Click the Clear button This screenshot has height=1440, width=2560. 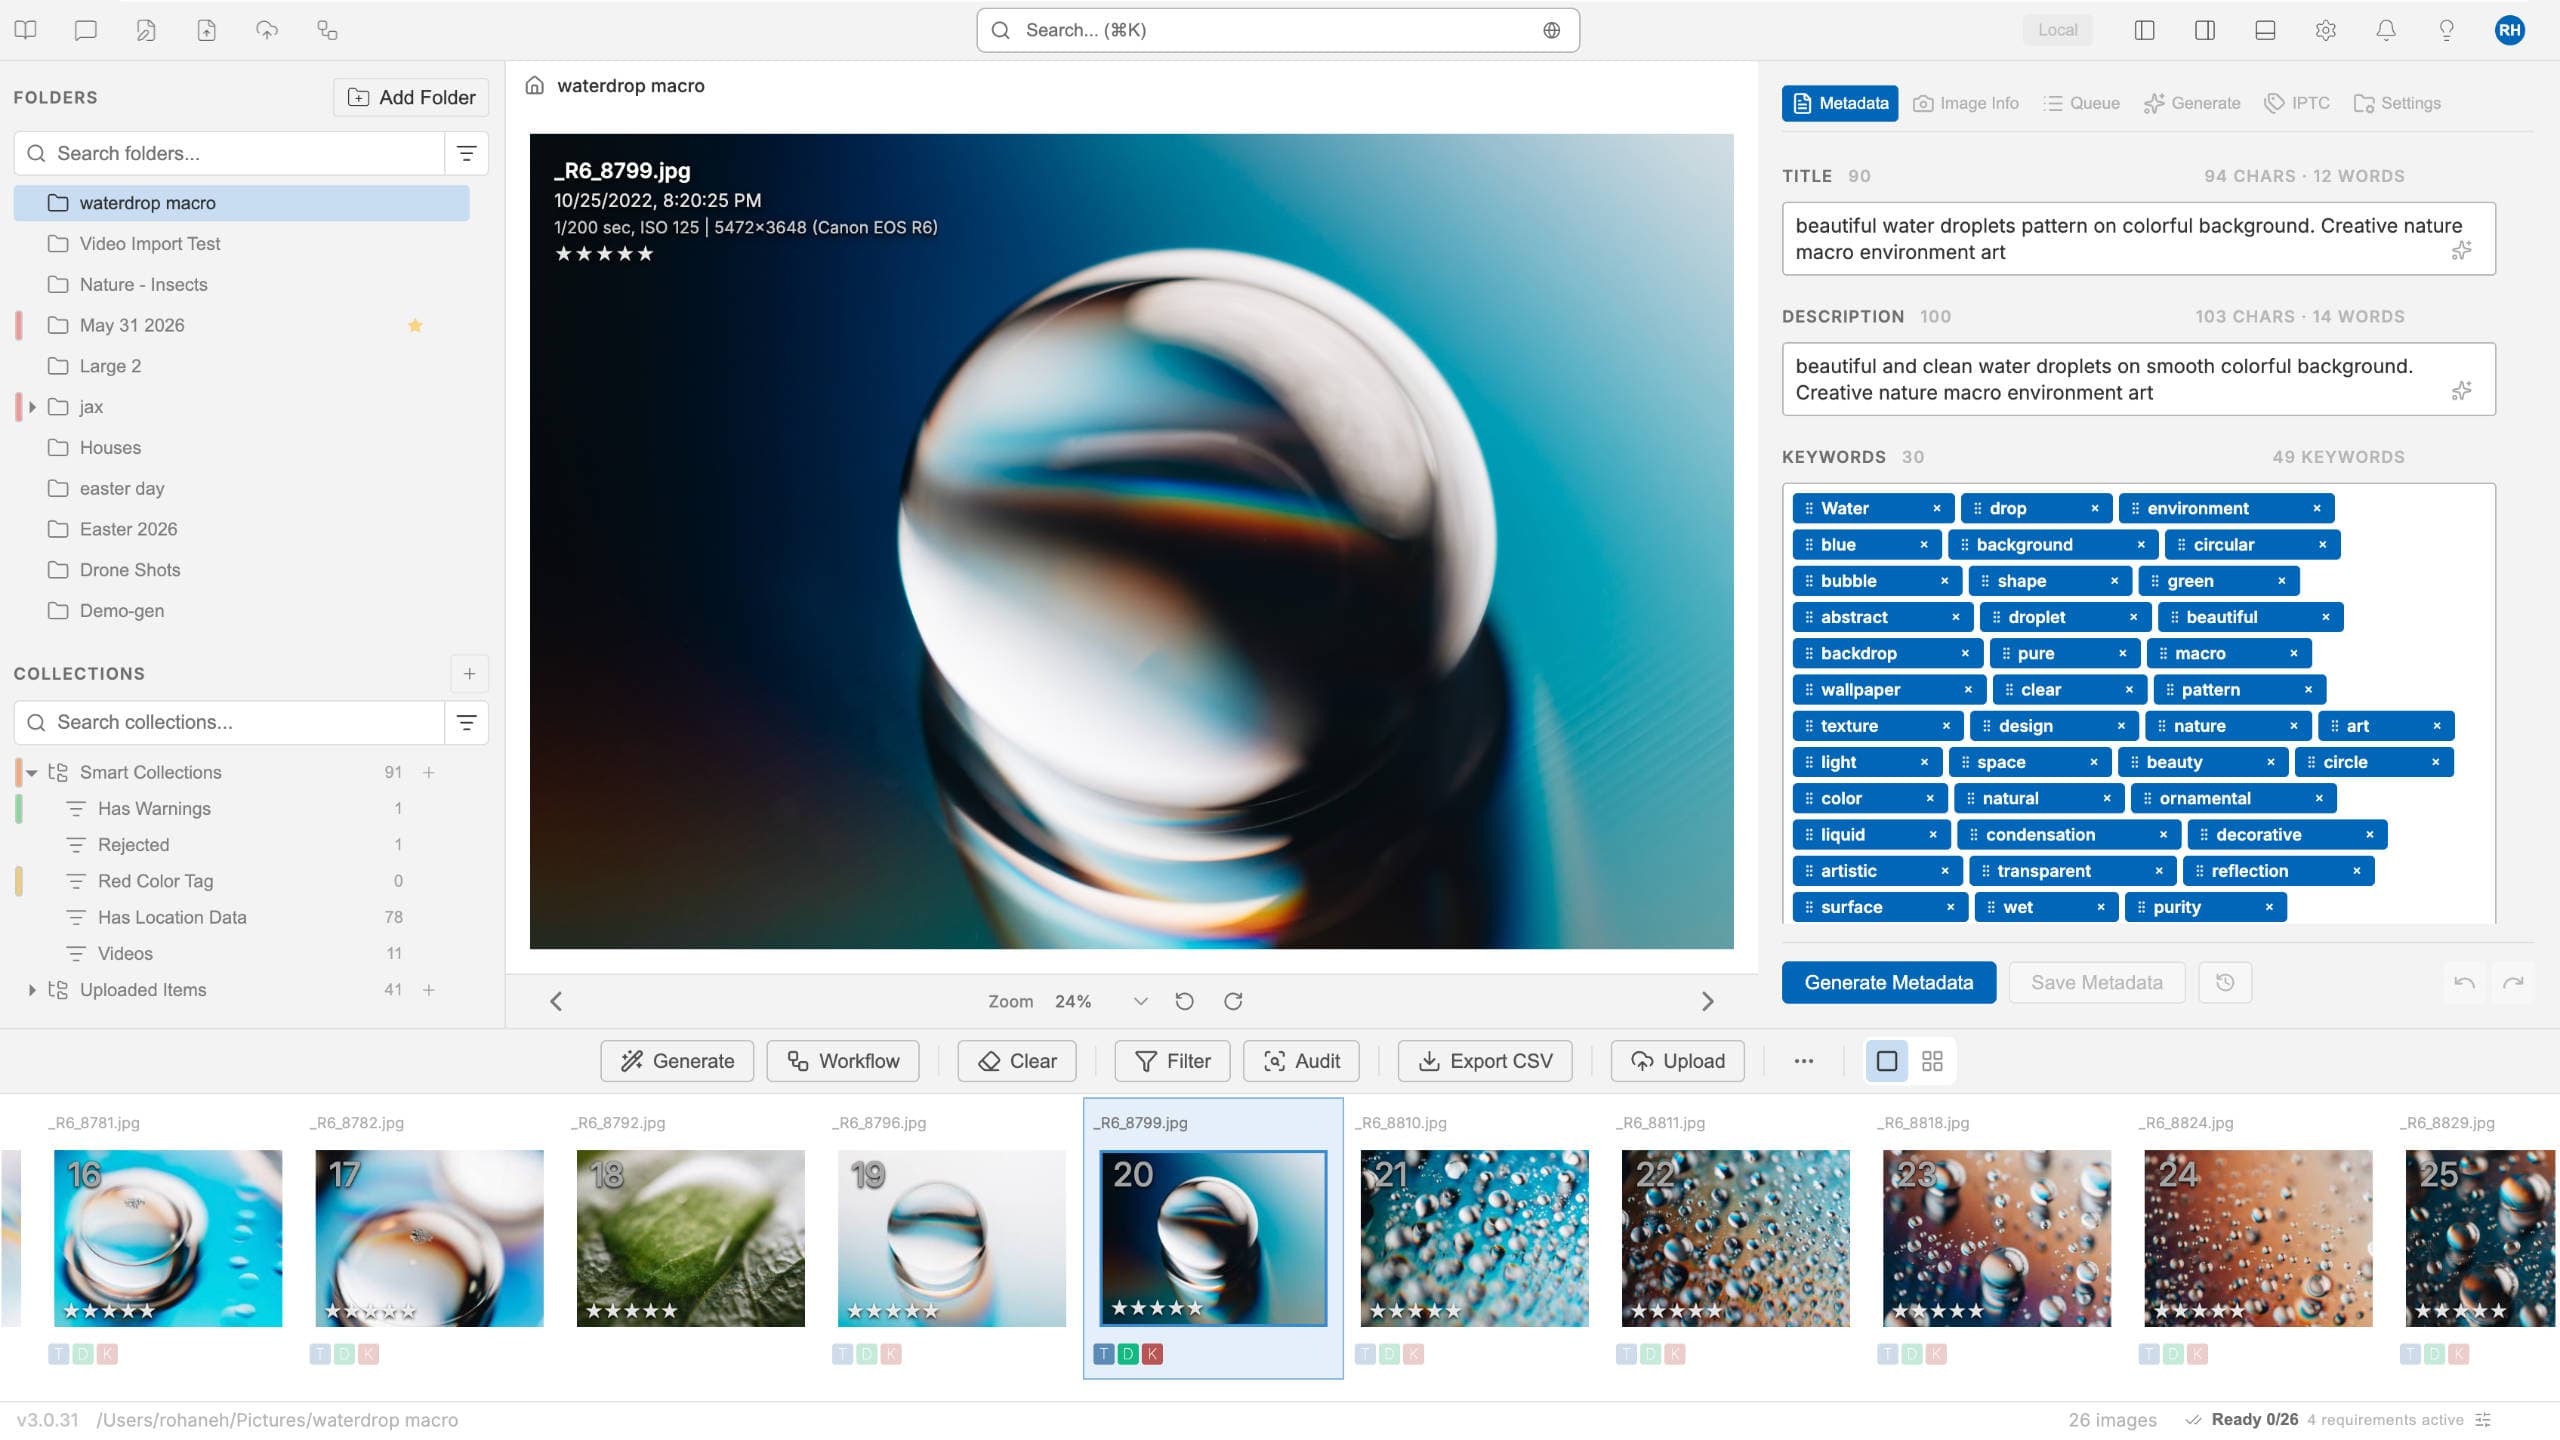click(1017, 1061)
